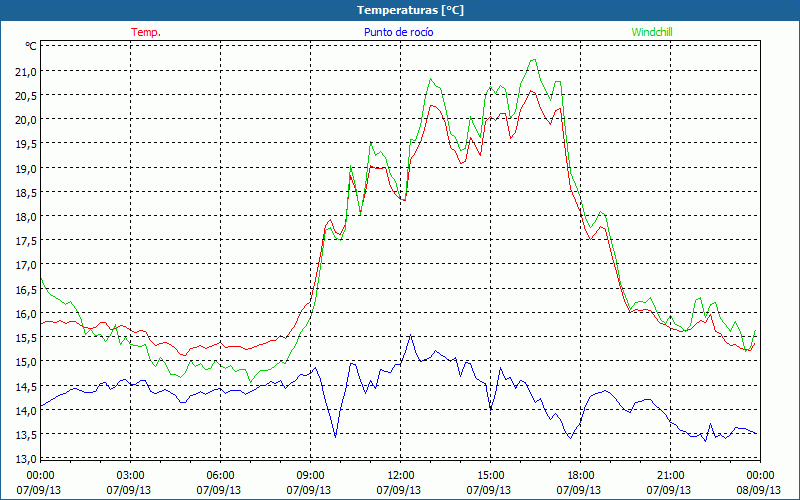Viewport: 800px width, 500px height.
Task: Click the 13,0 y-axis value
Action: click(26, 459)
